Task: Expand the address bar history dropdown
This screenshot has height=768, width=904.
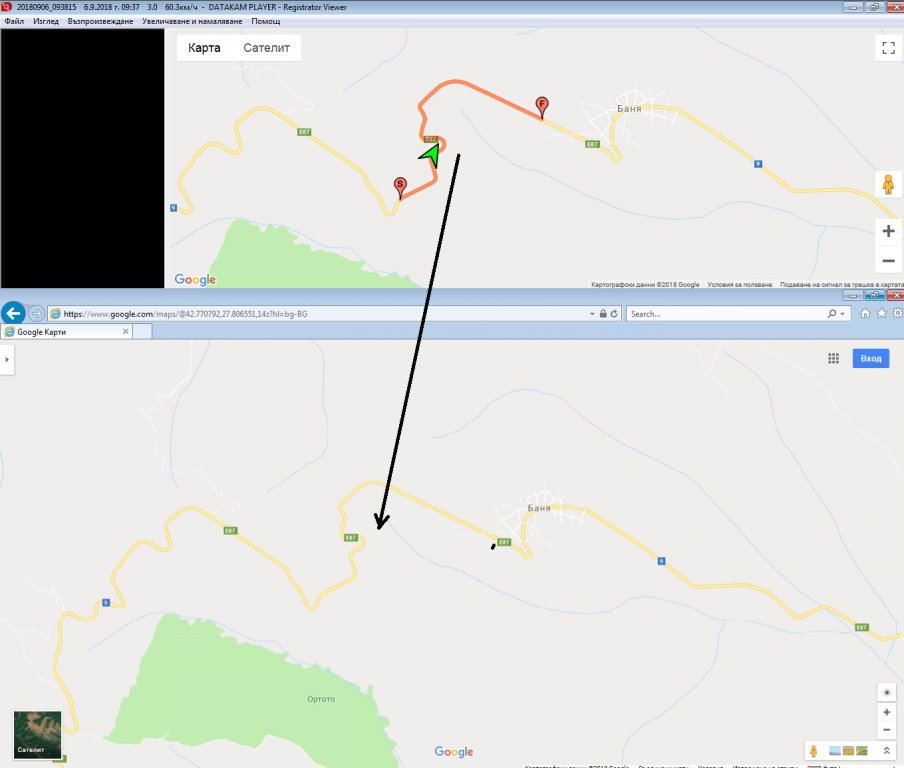Action: pos(592,314)
